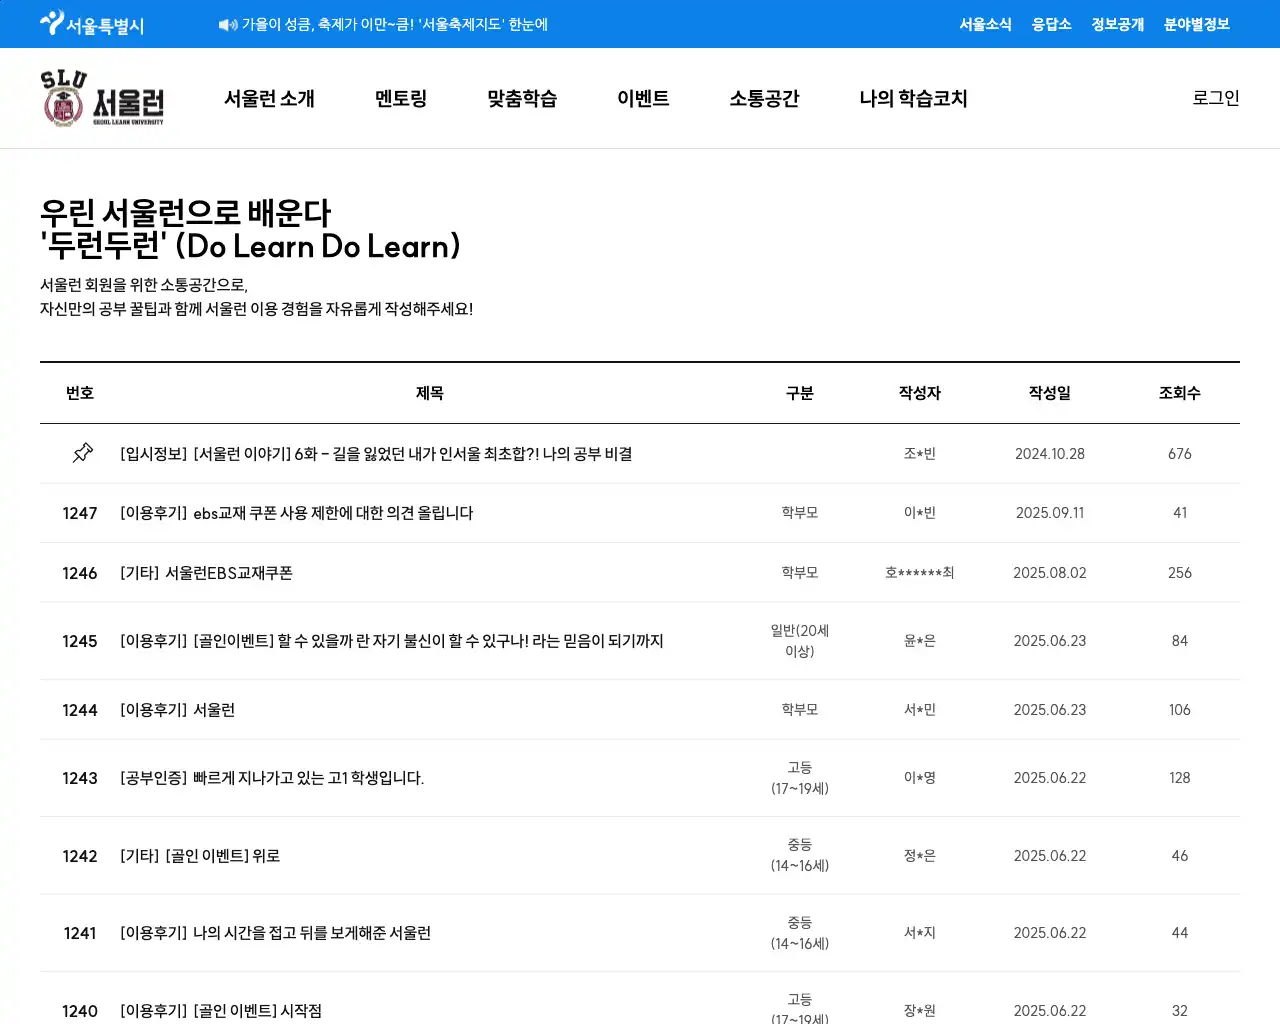Open pinned post 서울런 이야기 6화
The height and width of the screenshot is (1024, 1280).
pyautogui.click(x=376, y=454)
